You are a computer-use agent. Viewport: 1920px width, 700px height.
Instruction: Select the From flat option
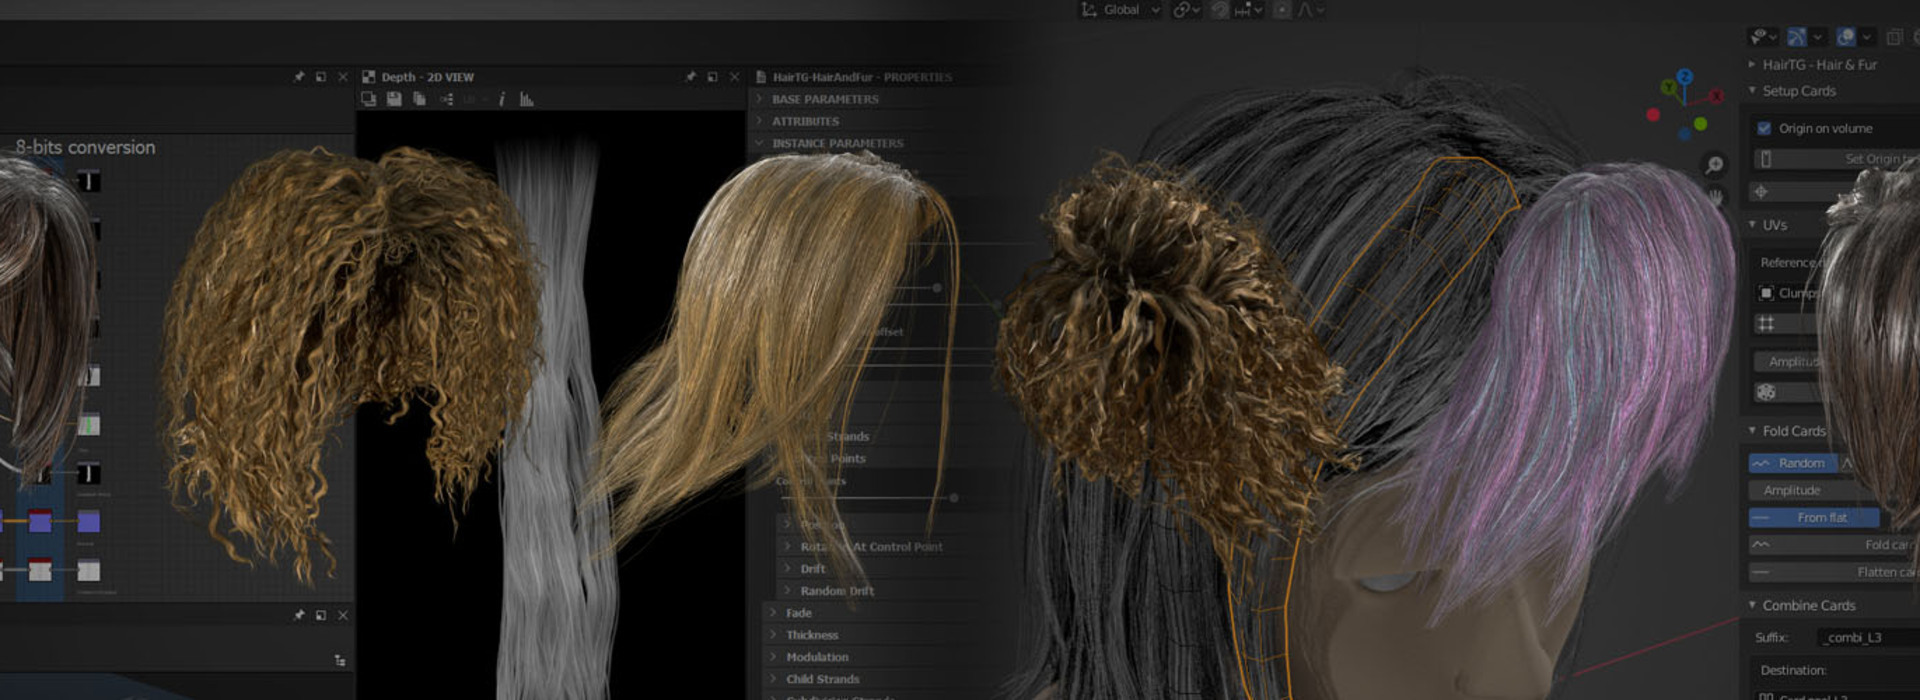click(1814, 517)
